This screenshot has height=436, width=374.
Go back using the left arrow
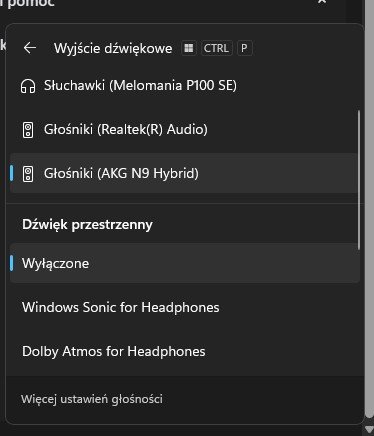[x=30, y=48]
